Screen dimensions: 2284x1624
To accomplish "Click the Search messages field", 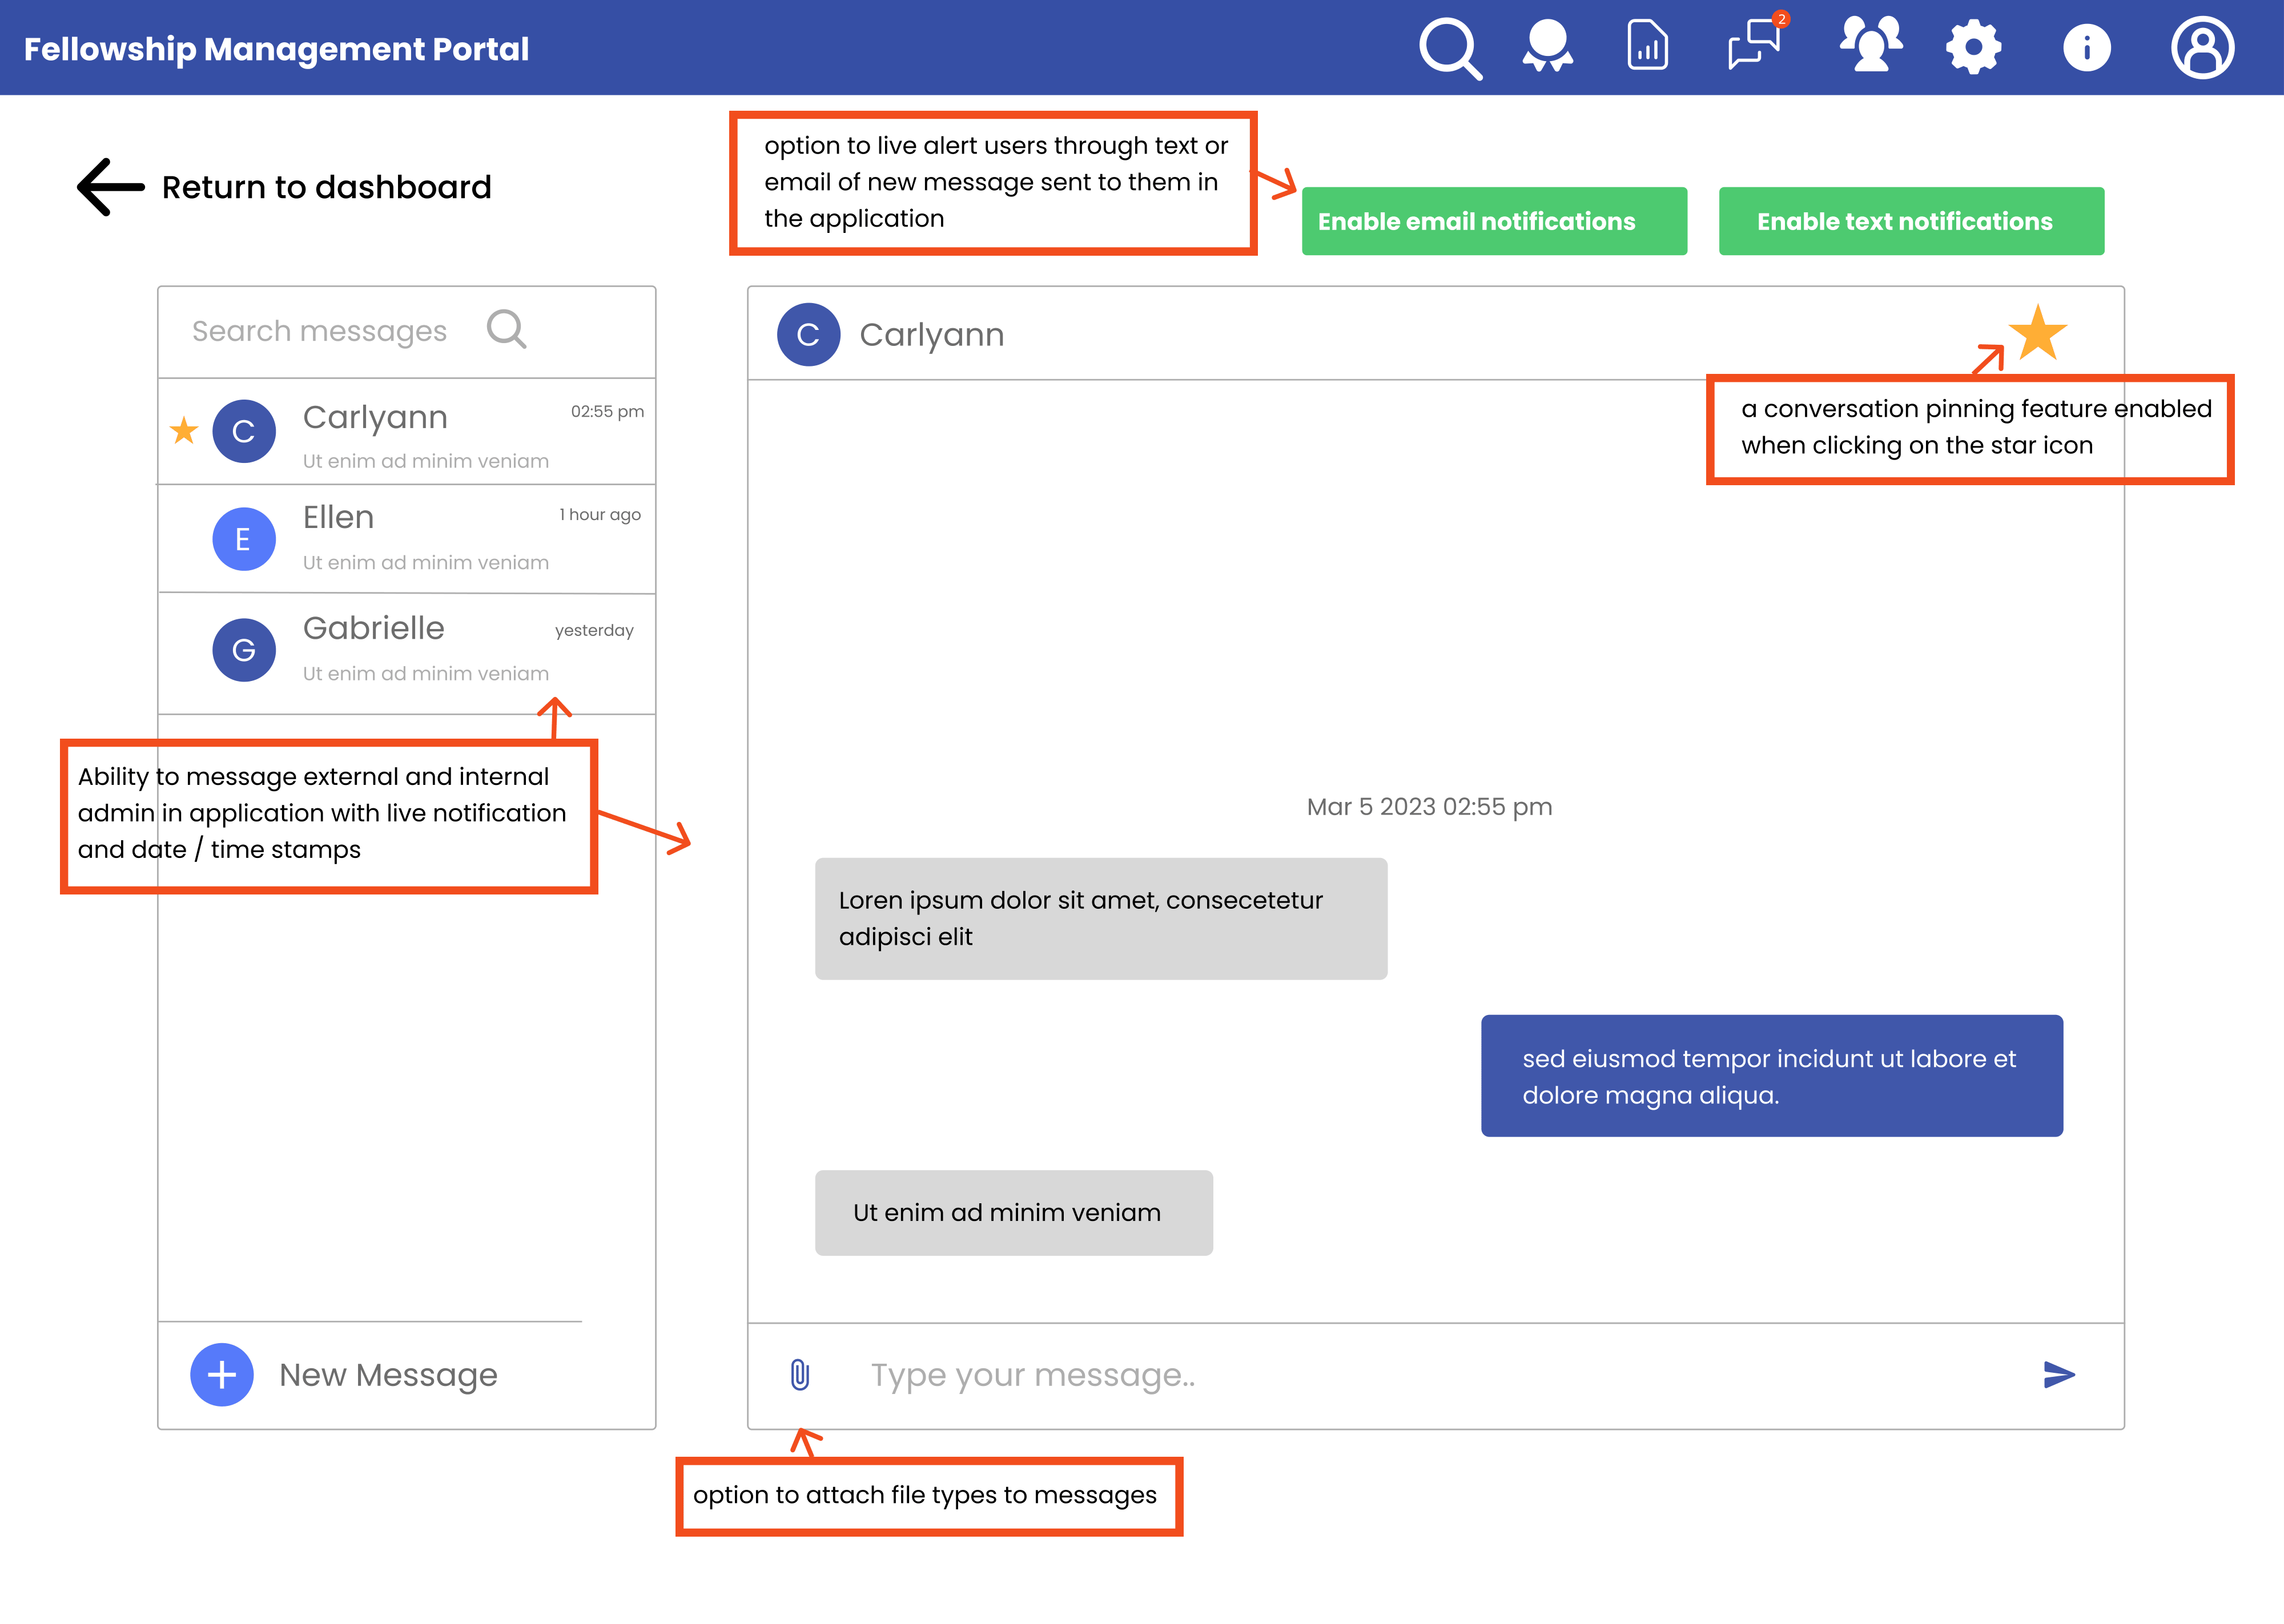I will (x=320, y=331).
